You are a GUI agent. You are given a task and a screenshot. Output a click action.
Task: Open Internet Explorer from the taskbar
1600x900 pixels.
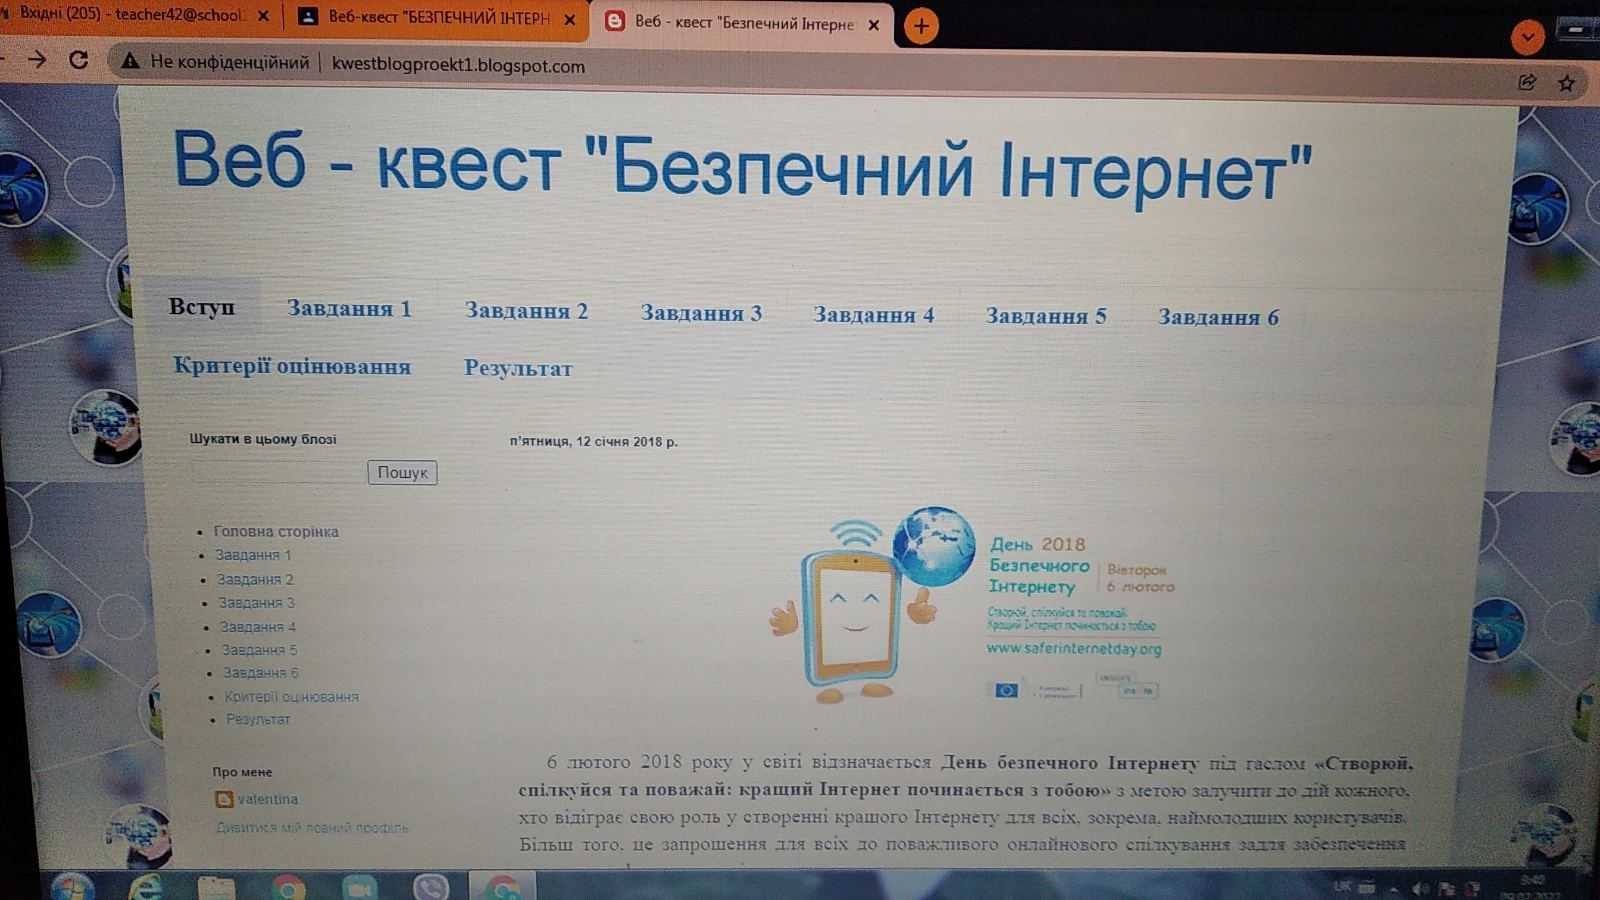point(146,886)
